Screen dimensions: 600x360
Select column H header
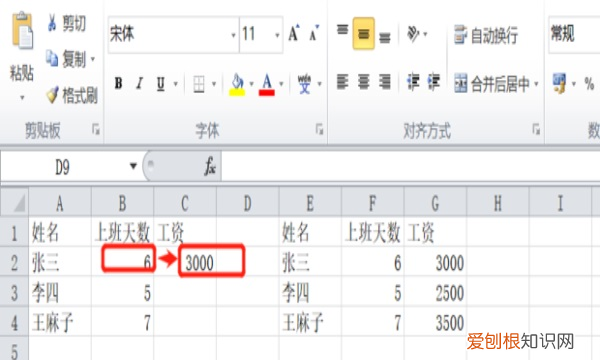coord(497,202)
